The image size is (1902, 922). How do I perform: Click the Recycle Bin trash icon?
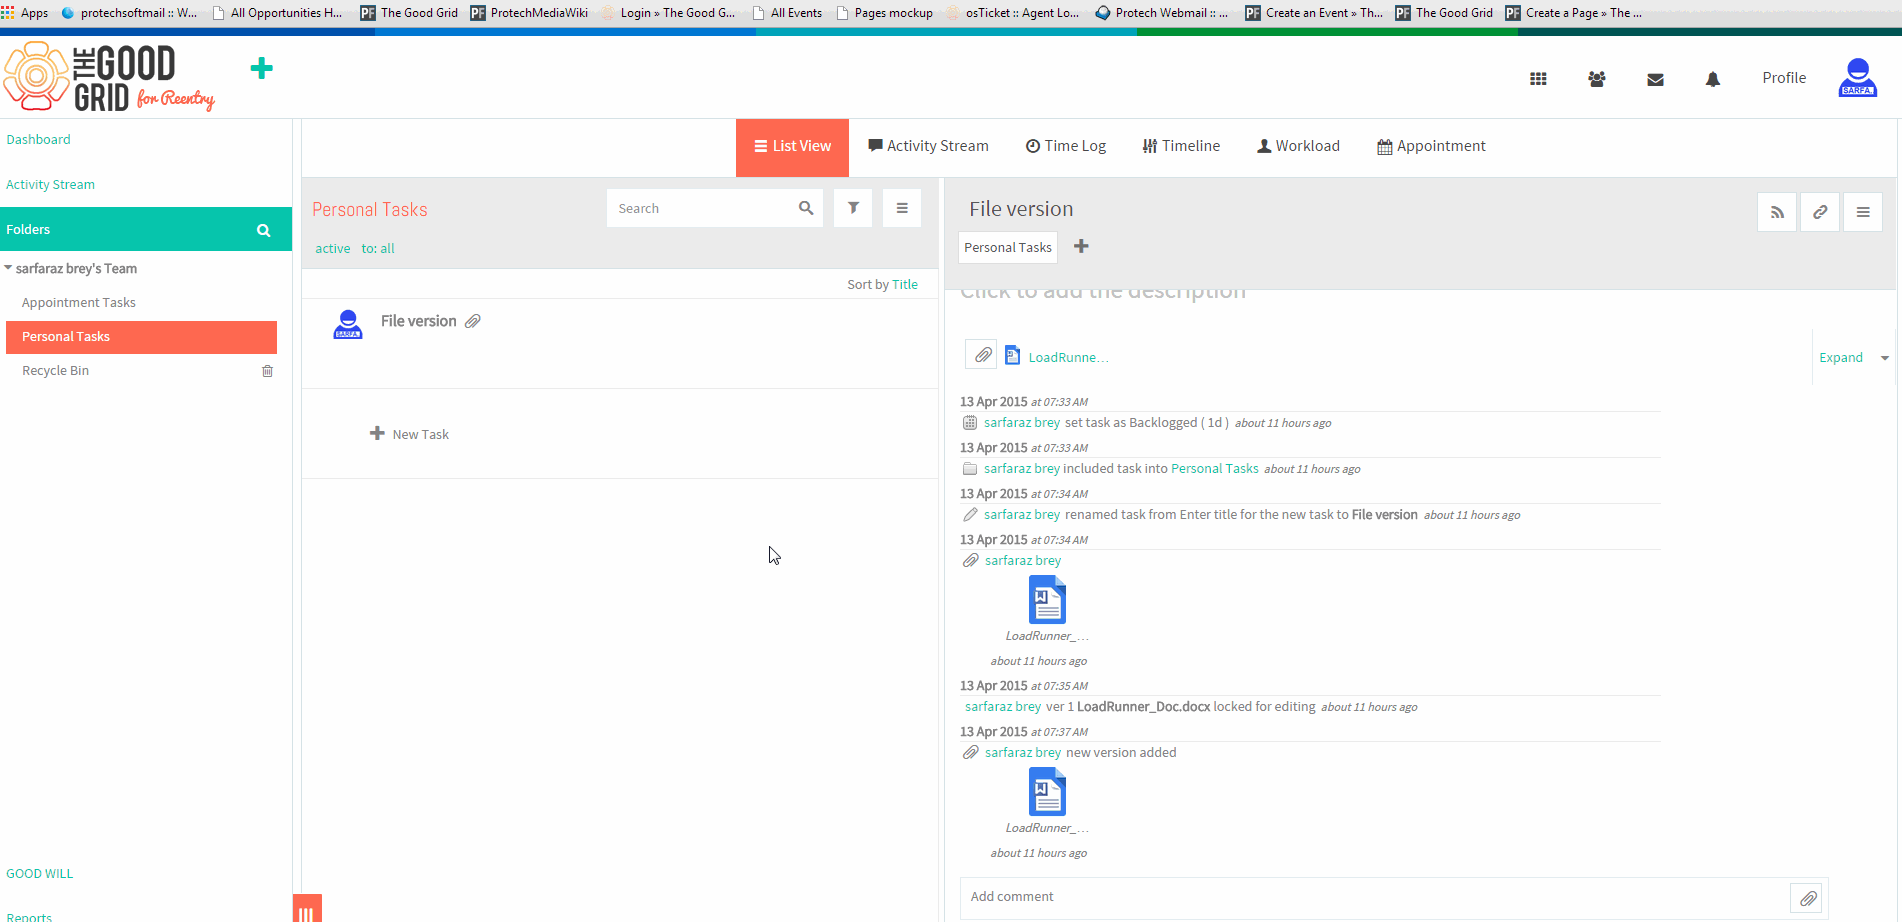(267, 371)
